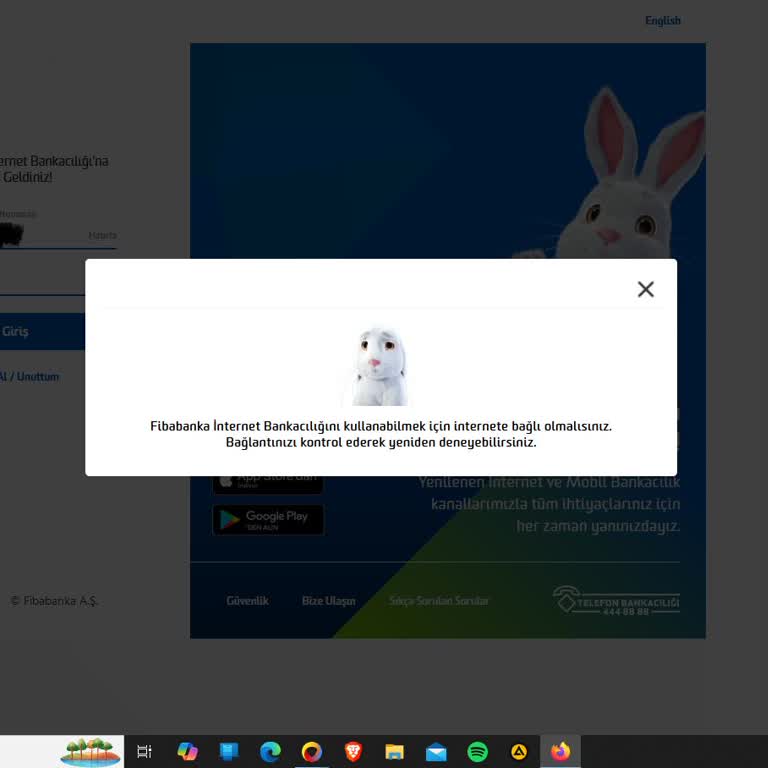Click the Giriş login button
The image size is (768, 768).
[42, 332]
